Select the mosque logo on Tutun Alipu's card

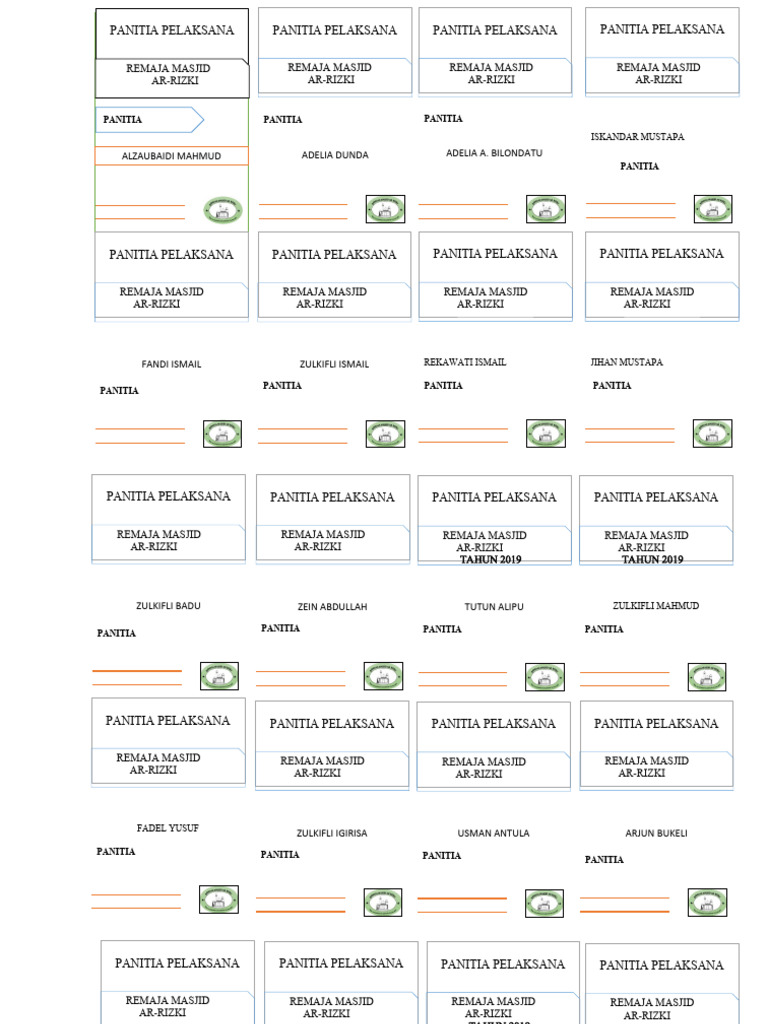coord(545,676)
